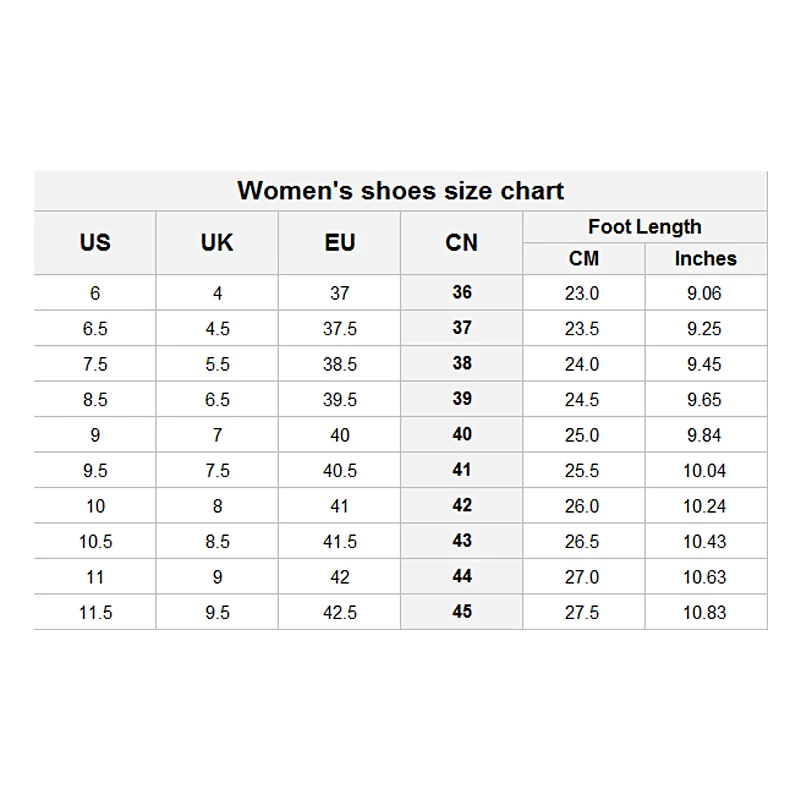Click the US size 11.5 cell

pyautogui.click(x=95, y=612)
